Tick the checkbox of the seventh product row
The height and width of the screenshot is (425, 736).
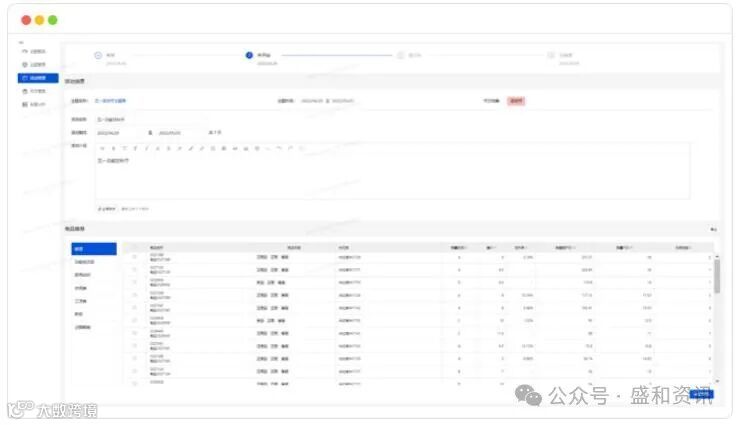coord(135,333)
